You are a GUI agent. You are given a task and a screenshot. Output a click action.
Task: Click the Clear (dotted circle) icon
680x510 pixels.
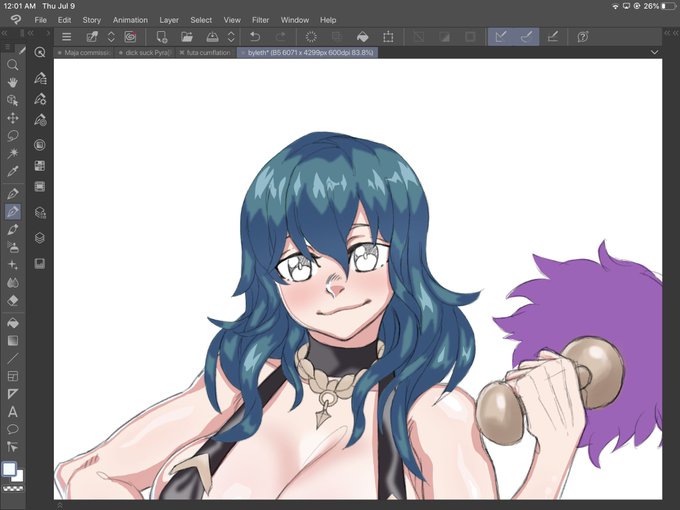[311, 37]
